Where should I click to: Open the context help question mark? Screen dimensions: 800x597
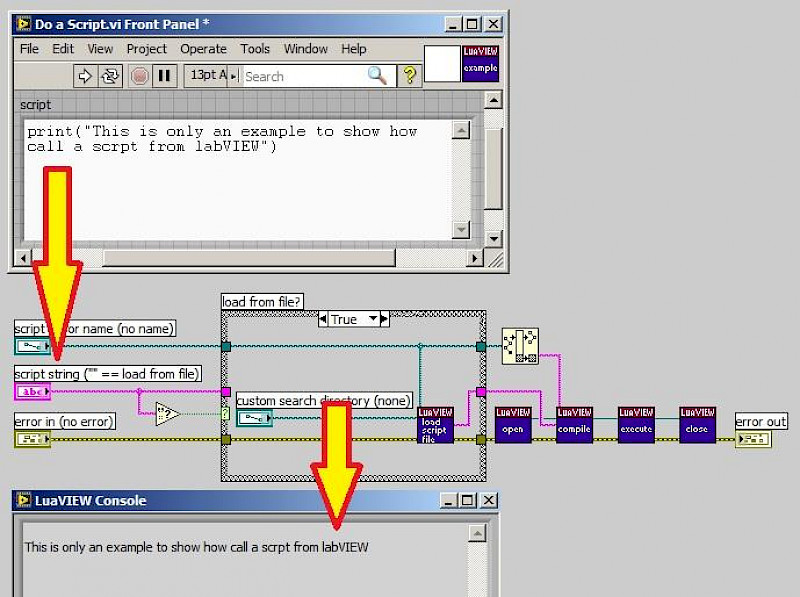pos(409,76)
